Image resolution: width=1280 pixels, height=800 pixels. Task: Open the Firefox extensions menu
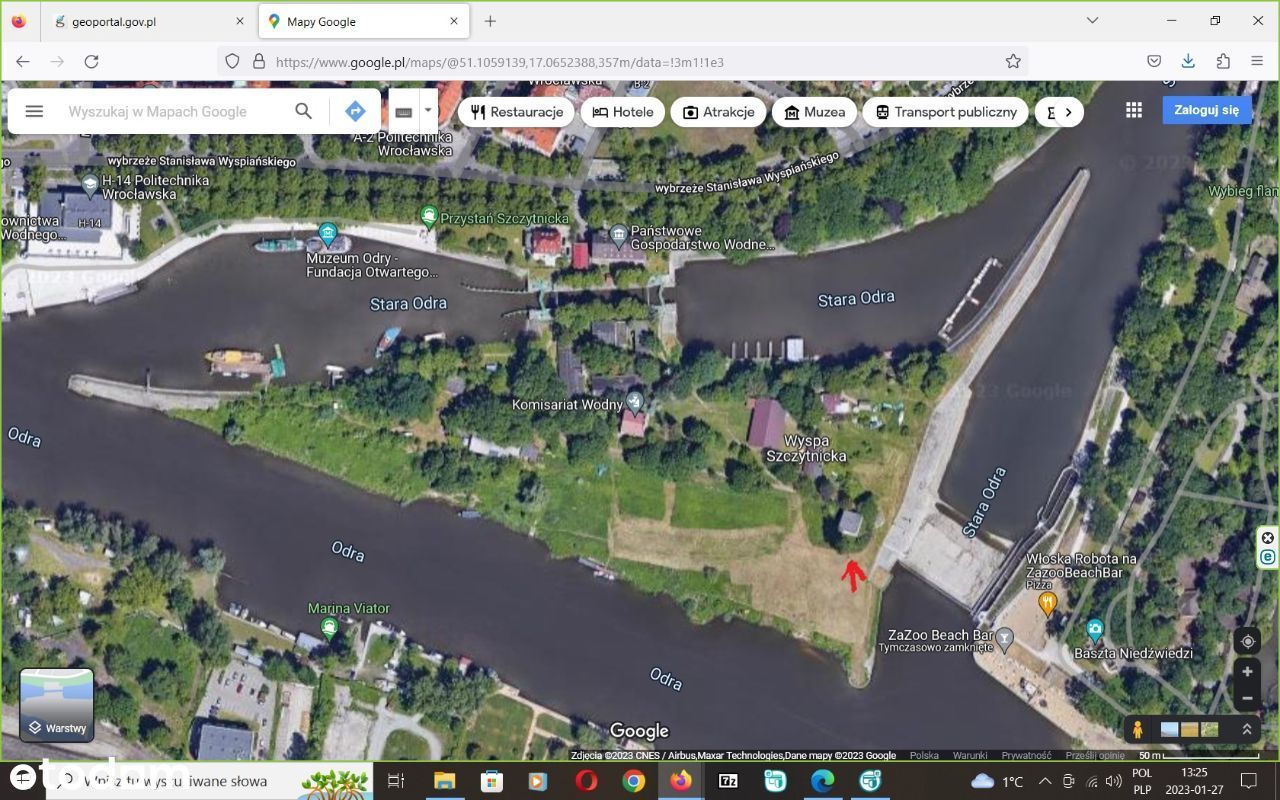pyautogui.click(x=1223, y=61)
